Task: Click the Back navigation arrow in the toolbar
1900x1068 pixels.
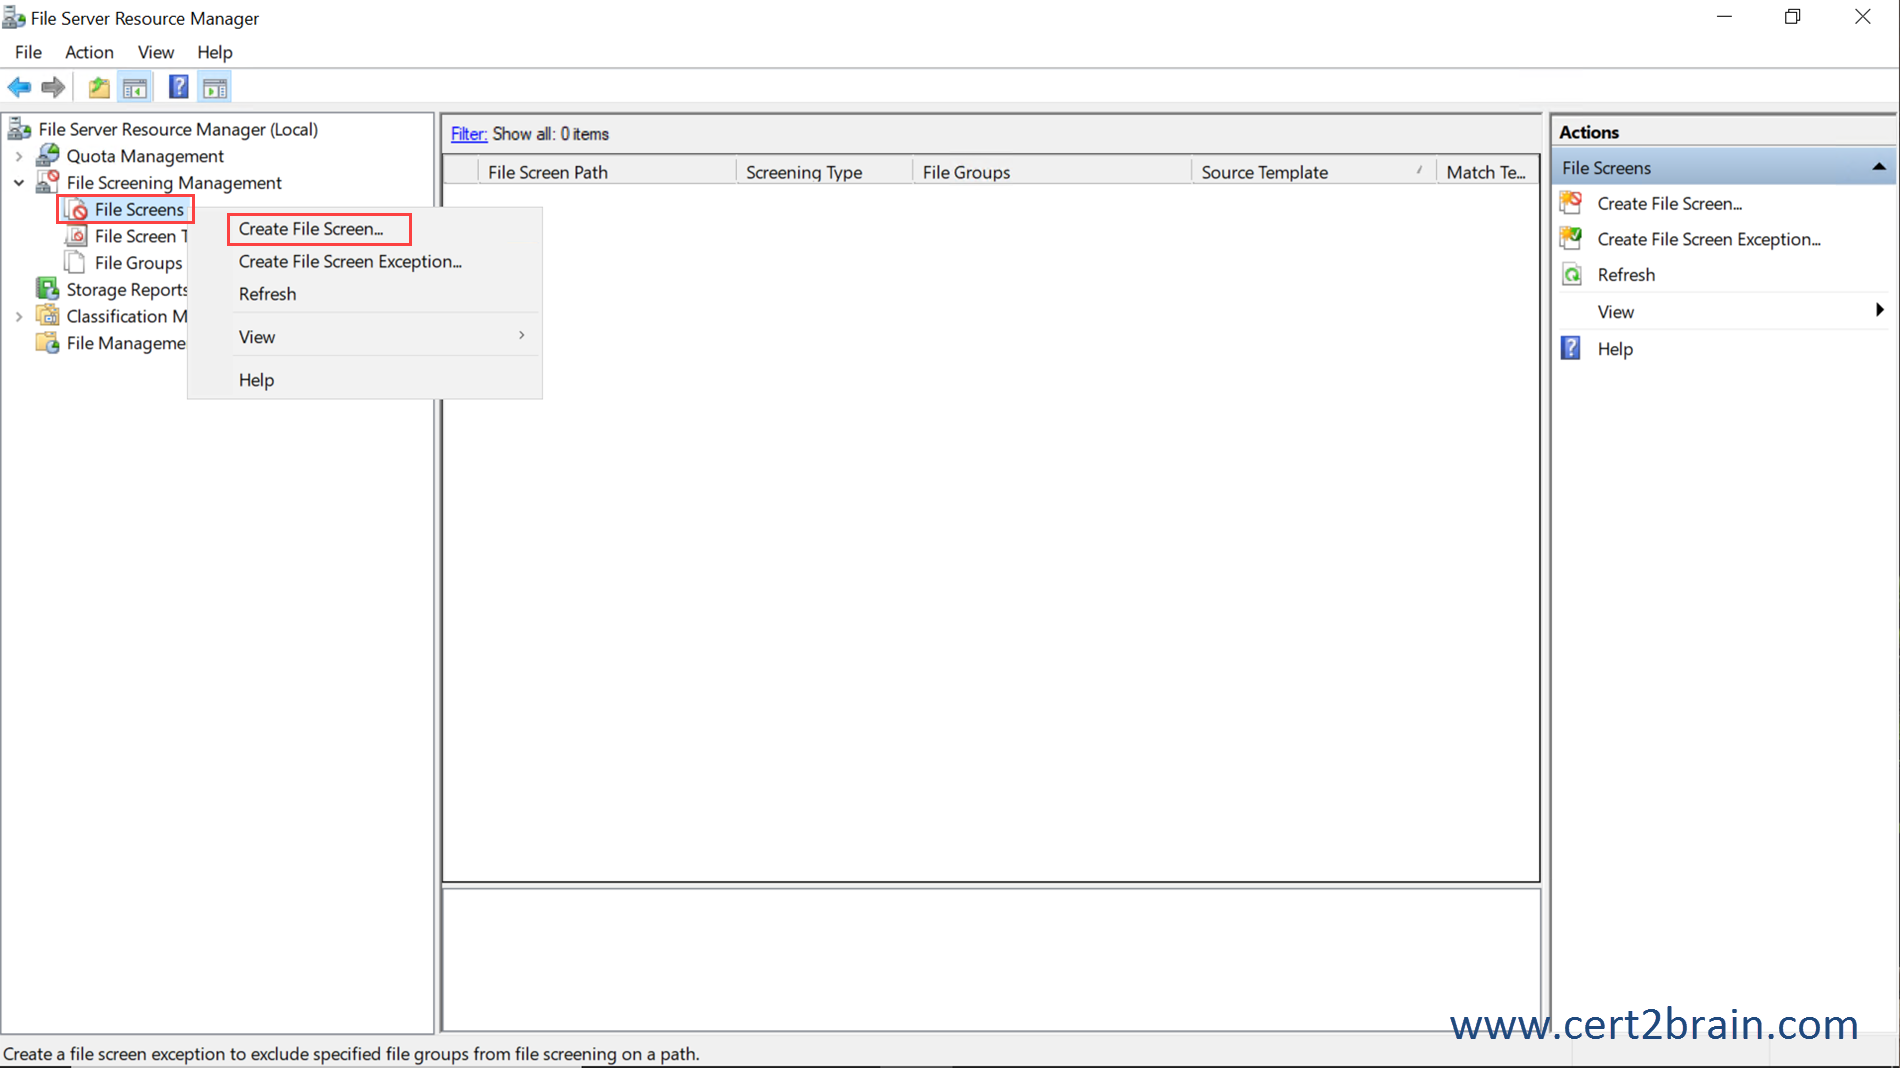Action: pyautogui.click(x=18, y=87)
